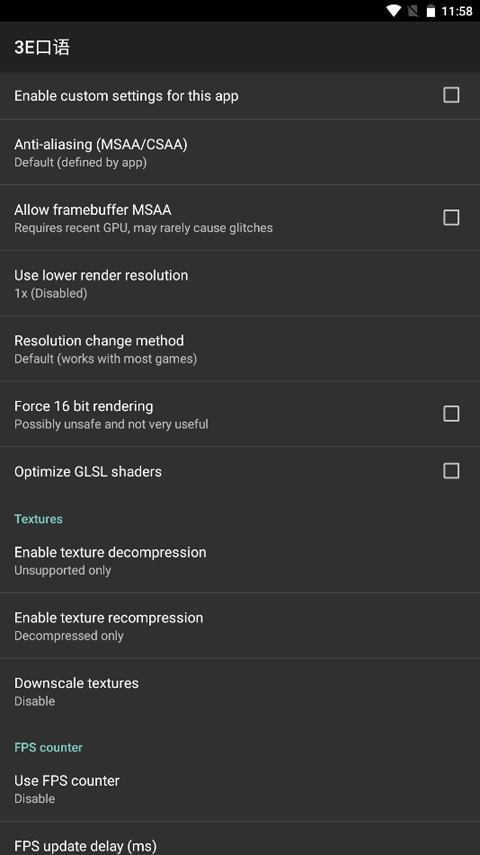The width and height of the screenshot is (480, 855).
Task: Open Use lower render resolution setting
Action: (240, 283)
